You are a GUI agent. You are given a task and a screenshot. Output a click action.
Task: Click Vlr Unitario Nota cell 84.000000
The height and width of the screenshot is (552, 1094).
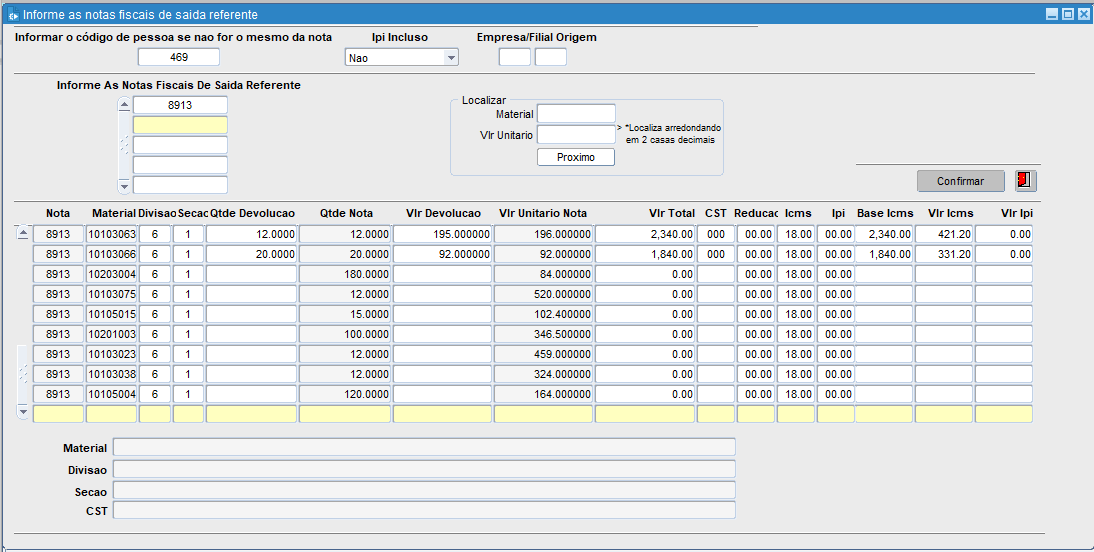click(544, 274)
